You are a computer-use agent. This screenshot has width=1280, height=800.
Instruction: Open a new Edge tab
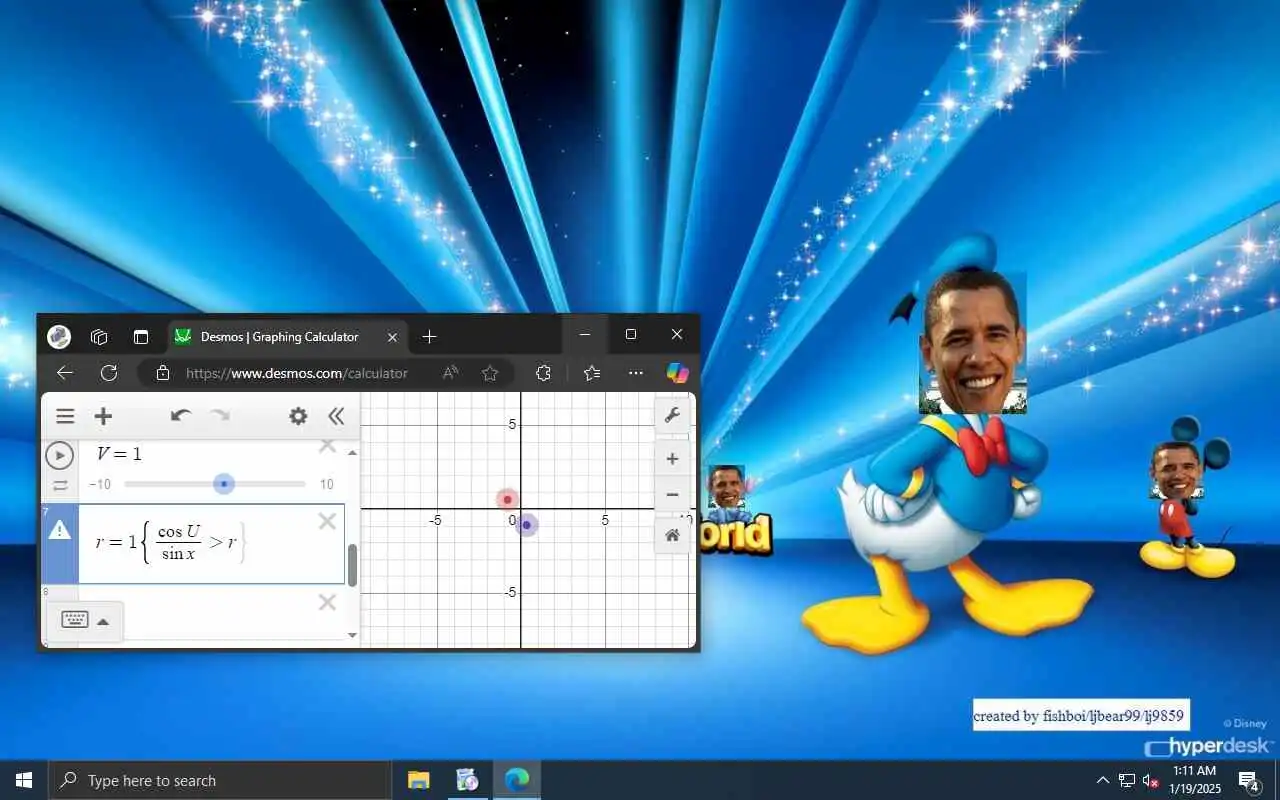click(429, 337)
